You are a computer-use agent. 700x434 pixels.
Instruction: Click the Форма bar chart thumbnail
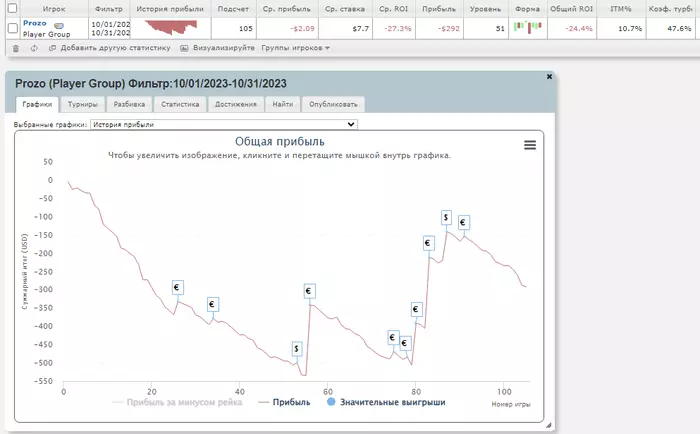click(x=527, y=27)
